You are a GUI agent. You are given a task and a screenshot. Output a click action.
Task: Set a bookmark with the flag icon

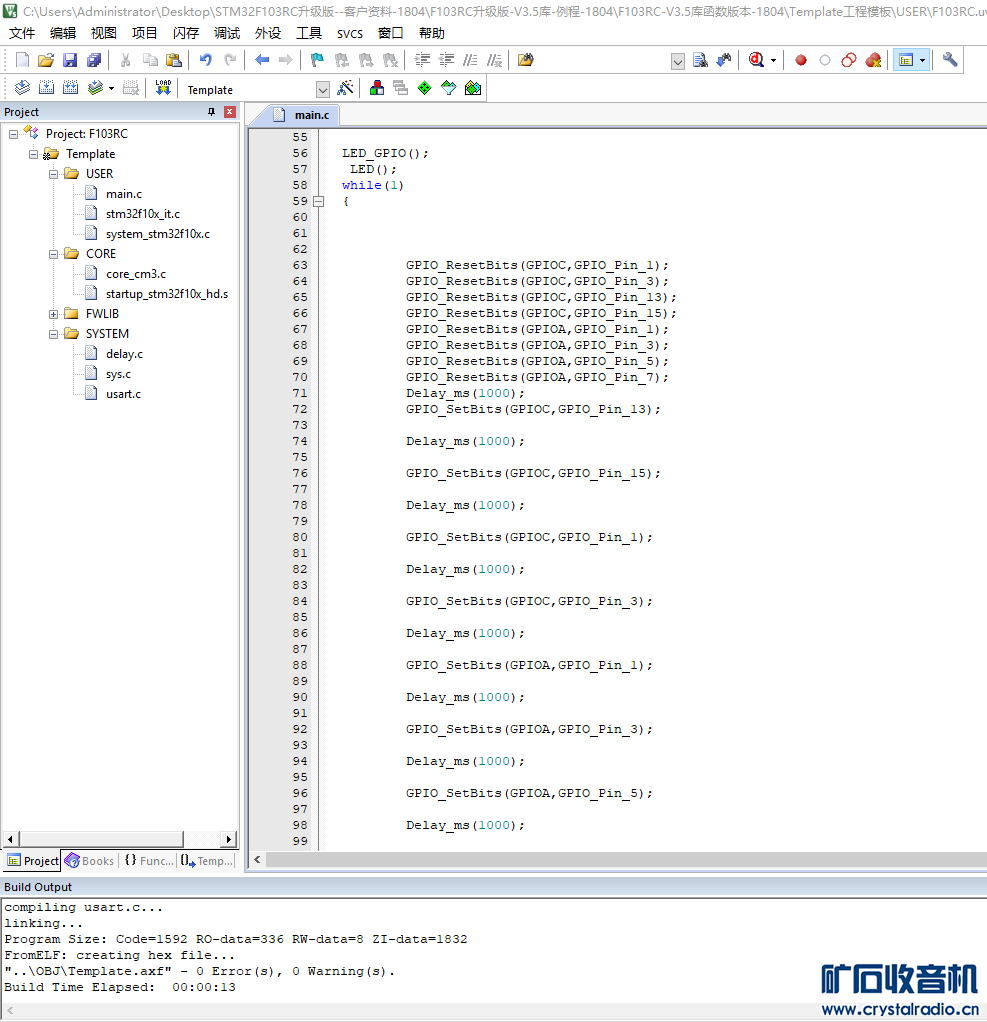[x=317, y=60]
